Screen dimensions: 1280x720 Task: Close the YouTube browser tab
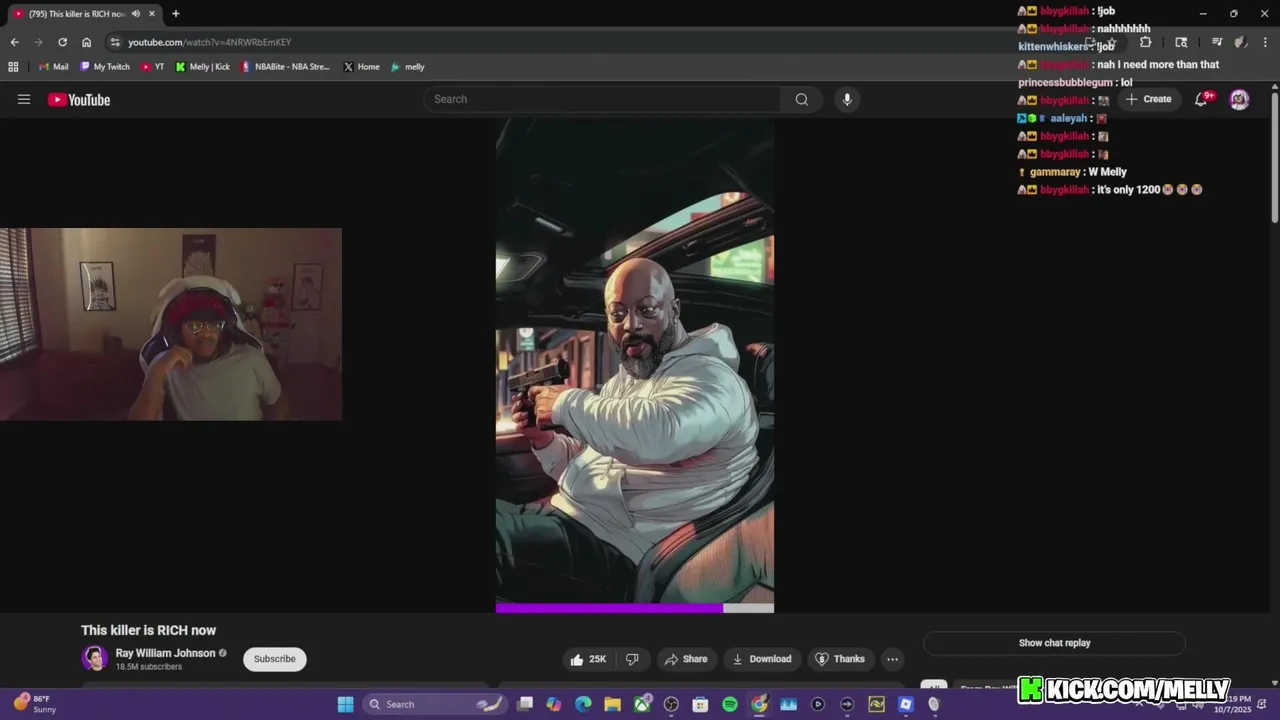tap(152, 14)
